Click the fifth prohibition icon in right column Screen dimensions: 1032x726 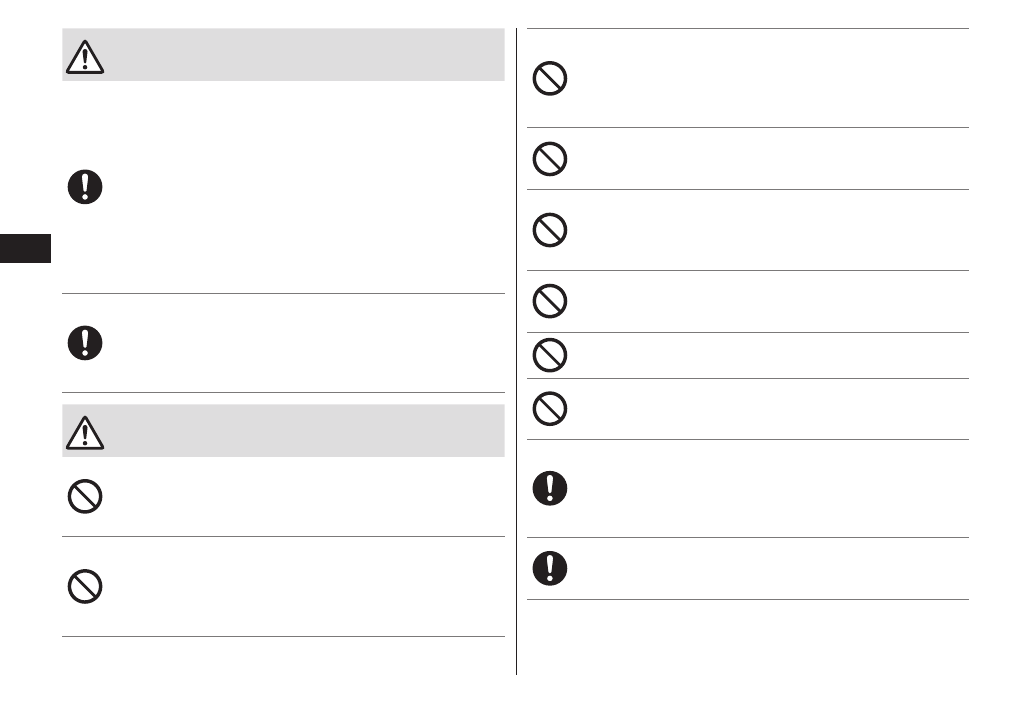(x=550, y=355)
